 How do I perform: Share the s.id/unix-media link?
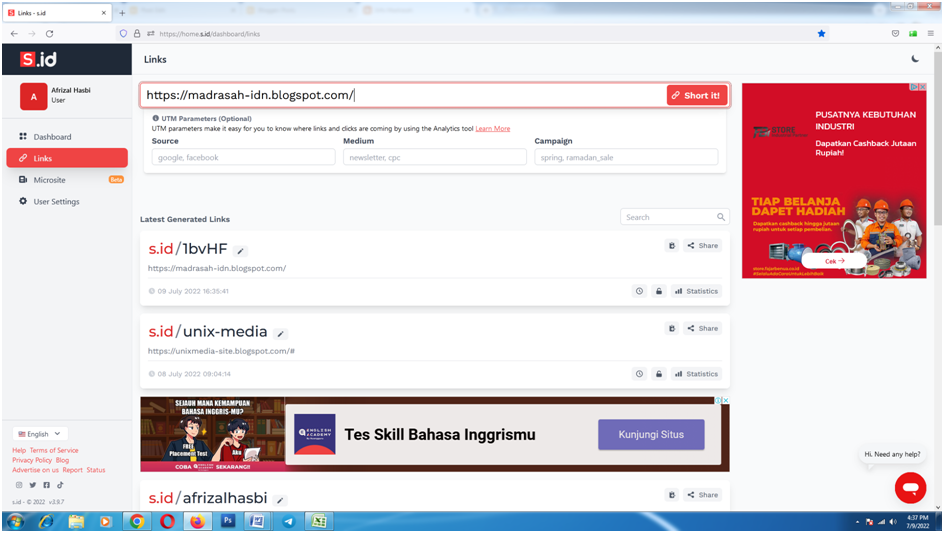[x=703, y=328]
